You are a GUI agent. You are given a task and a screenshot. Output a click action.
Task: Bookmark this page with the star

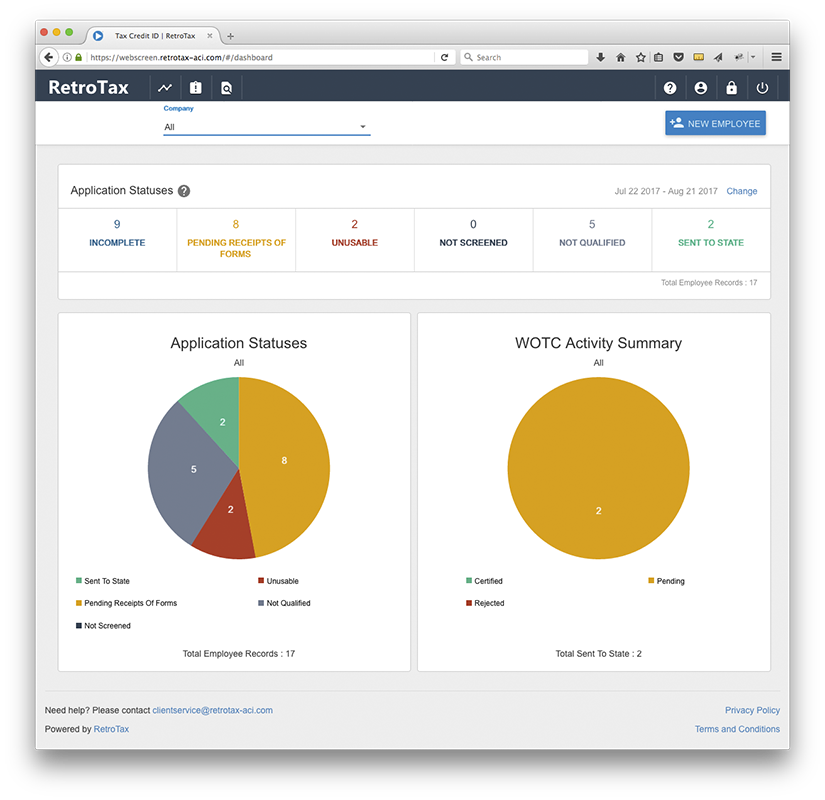[640, 57]
